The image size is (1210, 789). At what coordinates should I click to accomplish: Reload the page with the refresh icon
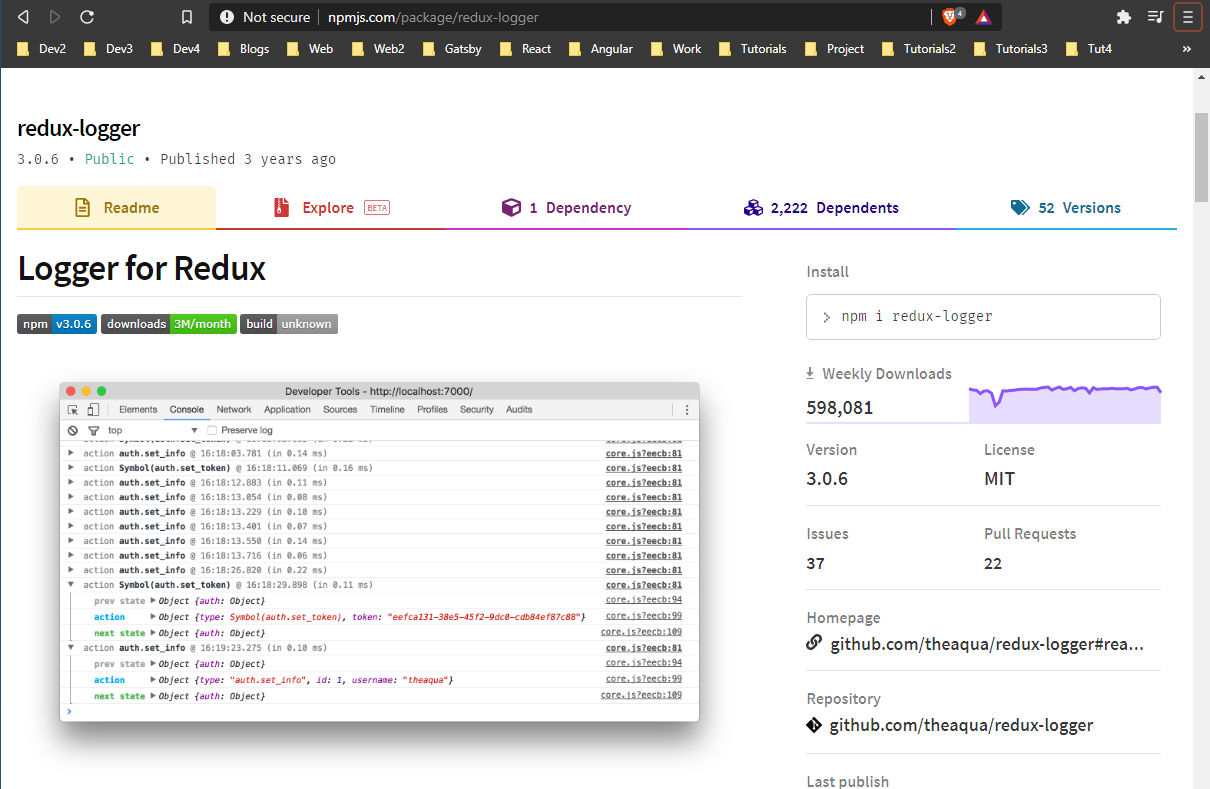87,17
